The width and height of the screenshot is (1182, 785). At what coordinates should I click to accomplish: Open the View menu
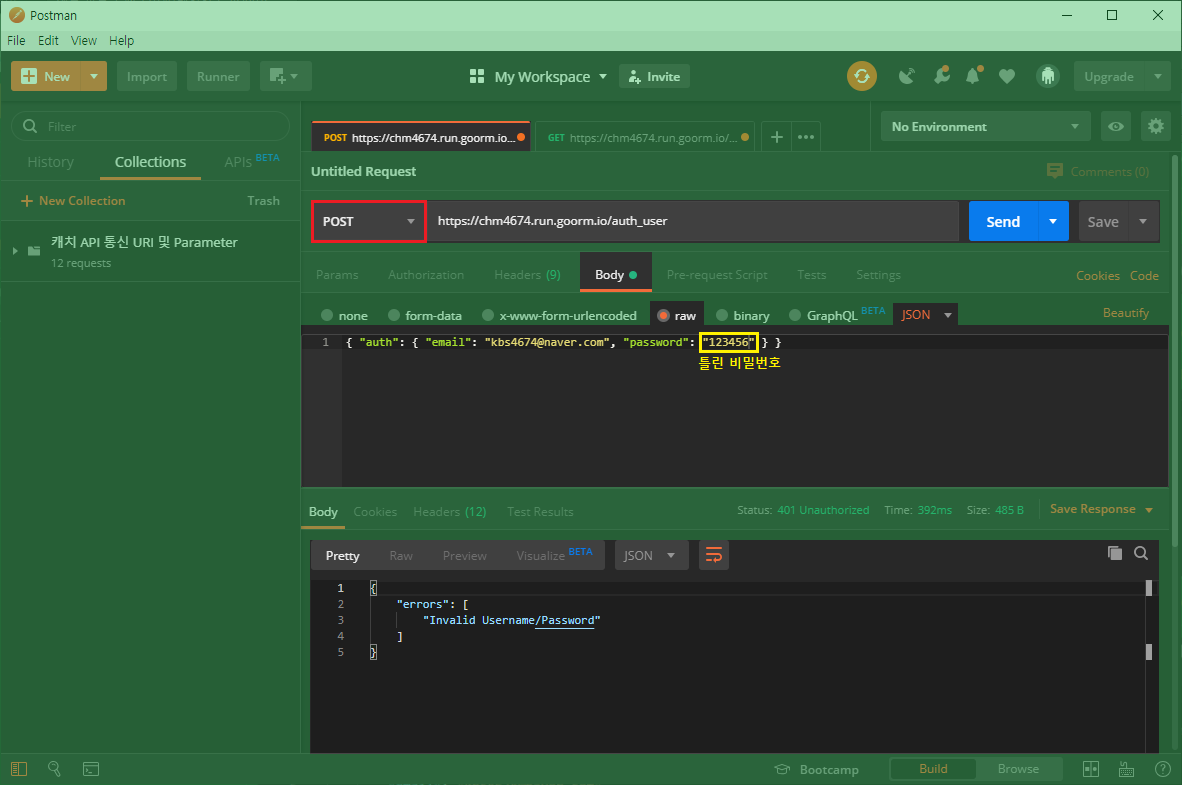point(84,41)
